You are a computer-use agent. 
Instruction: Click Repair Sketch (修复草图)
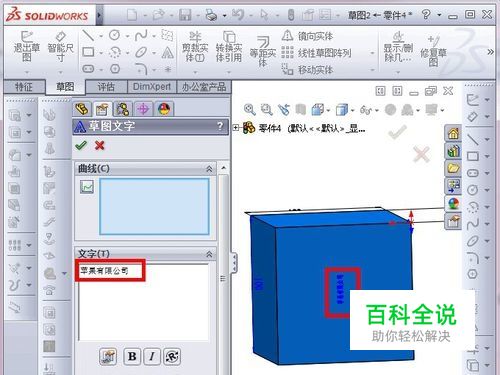[433, 50]
